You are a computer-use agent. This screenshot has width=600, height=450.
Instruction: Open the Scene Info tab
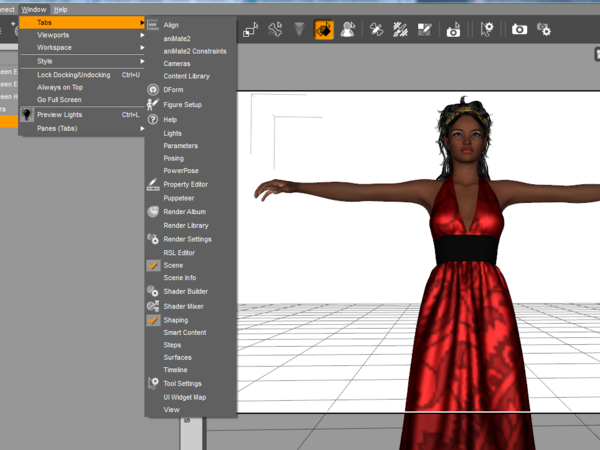pyautogui.click(x=191, y=278)
